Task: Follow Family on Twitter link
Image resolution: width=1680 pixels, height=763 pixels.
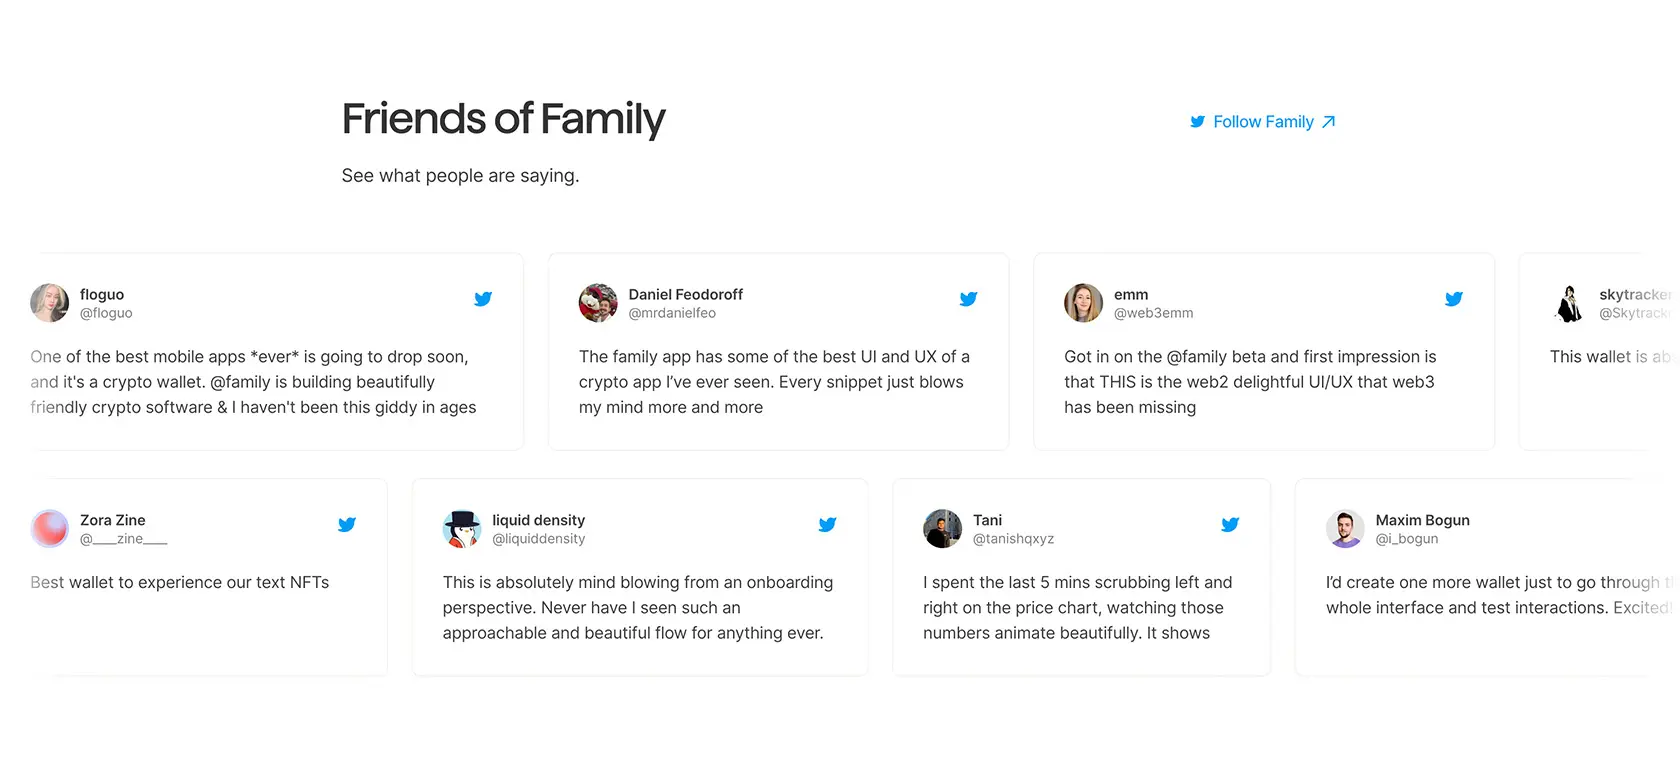Action: point(1263,122)
